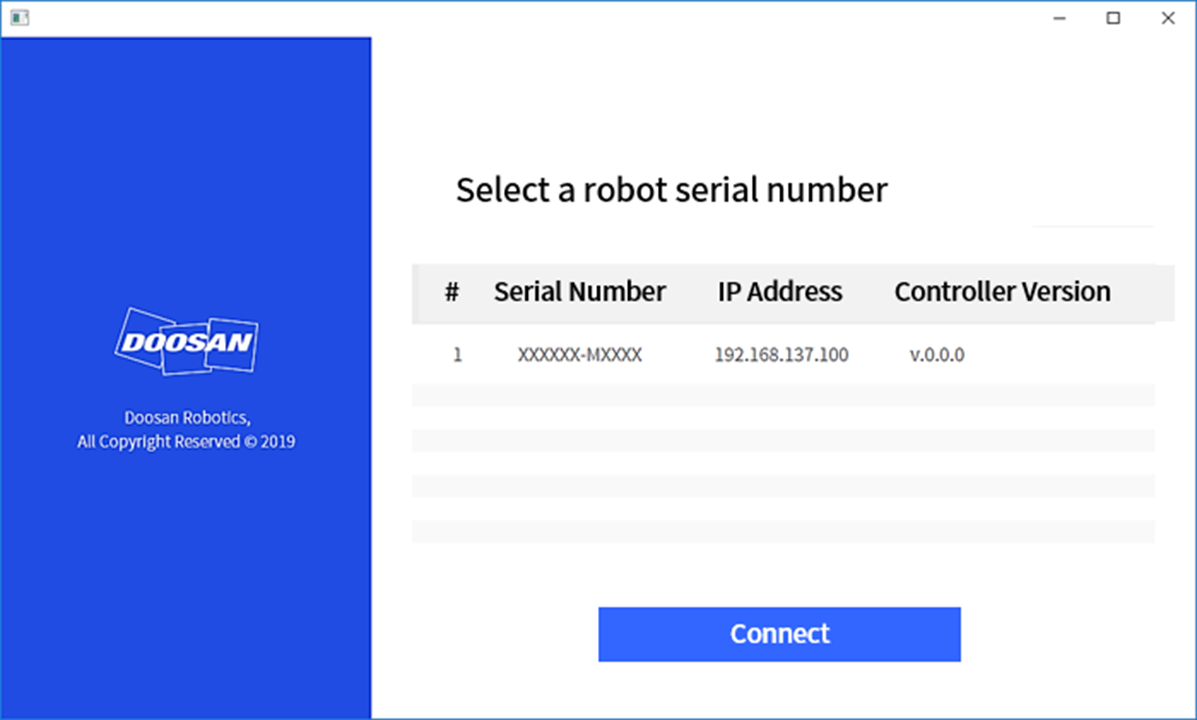Click the first empty gray row below robot entry
This screenshot has width=1197, height=720.
[783, 395]
